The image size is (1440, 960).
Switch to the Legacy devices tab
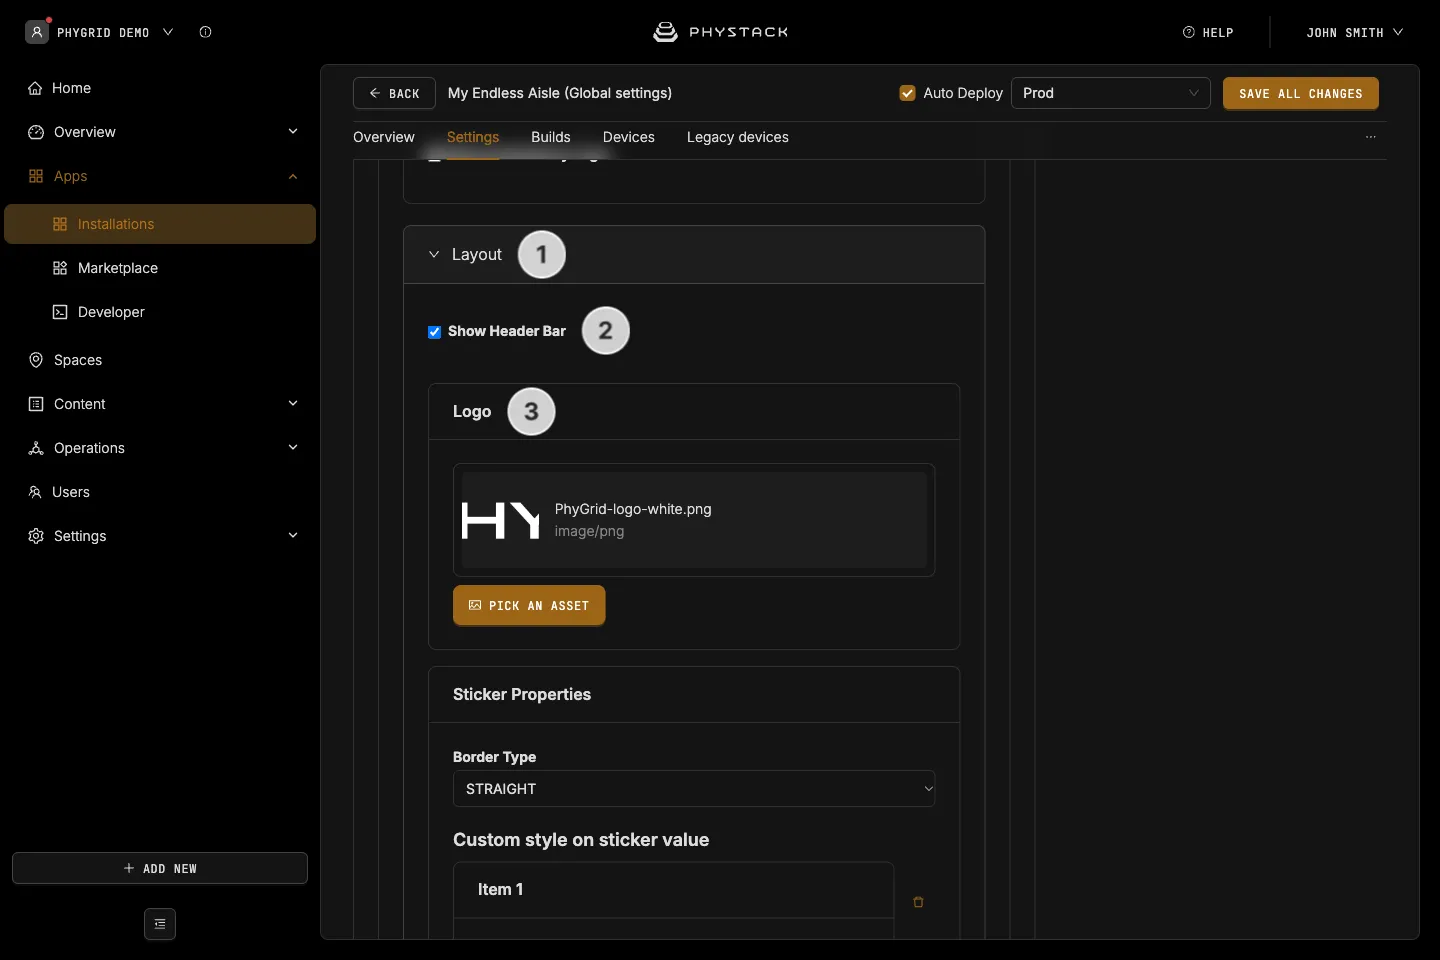point(738,137)
